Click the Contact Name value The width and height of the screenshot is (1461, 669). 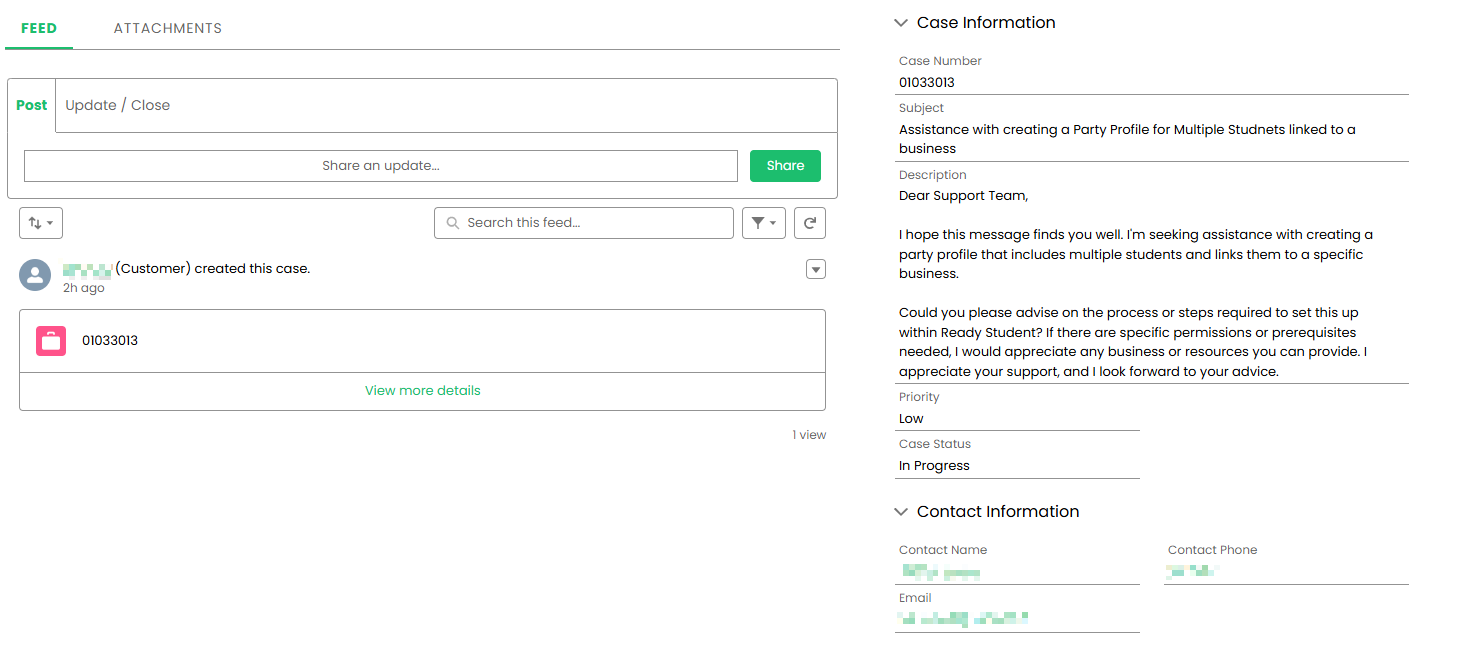point(940,572)
